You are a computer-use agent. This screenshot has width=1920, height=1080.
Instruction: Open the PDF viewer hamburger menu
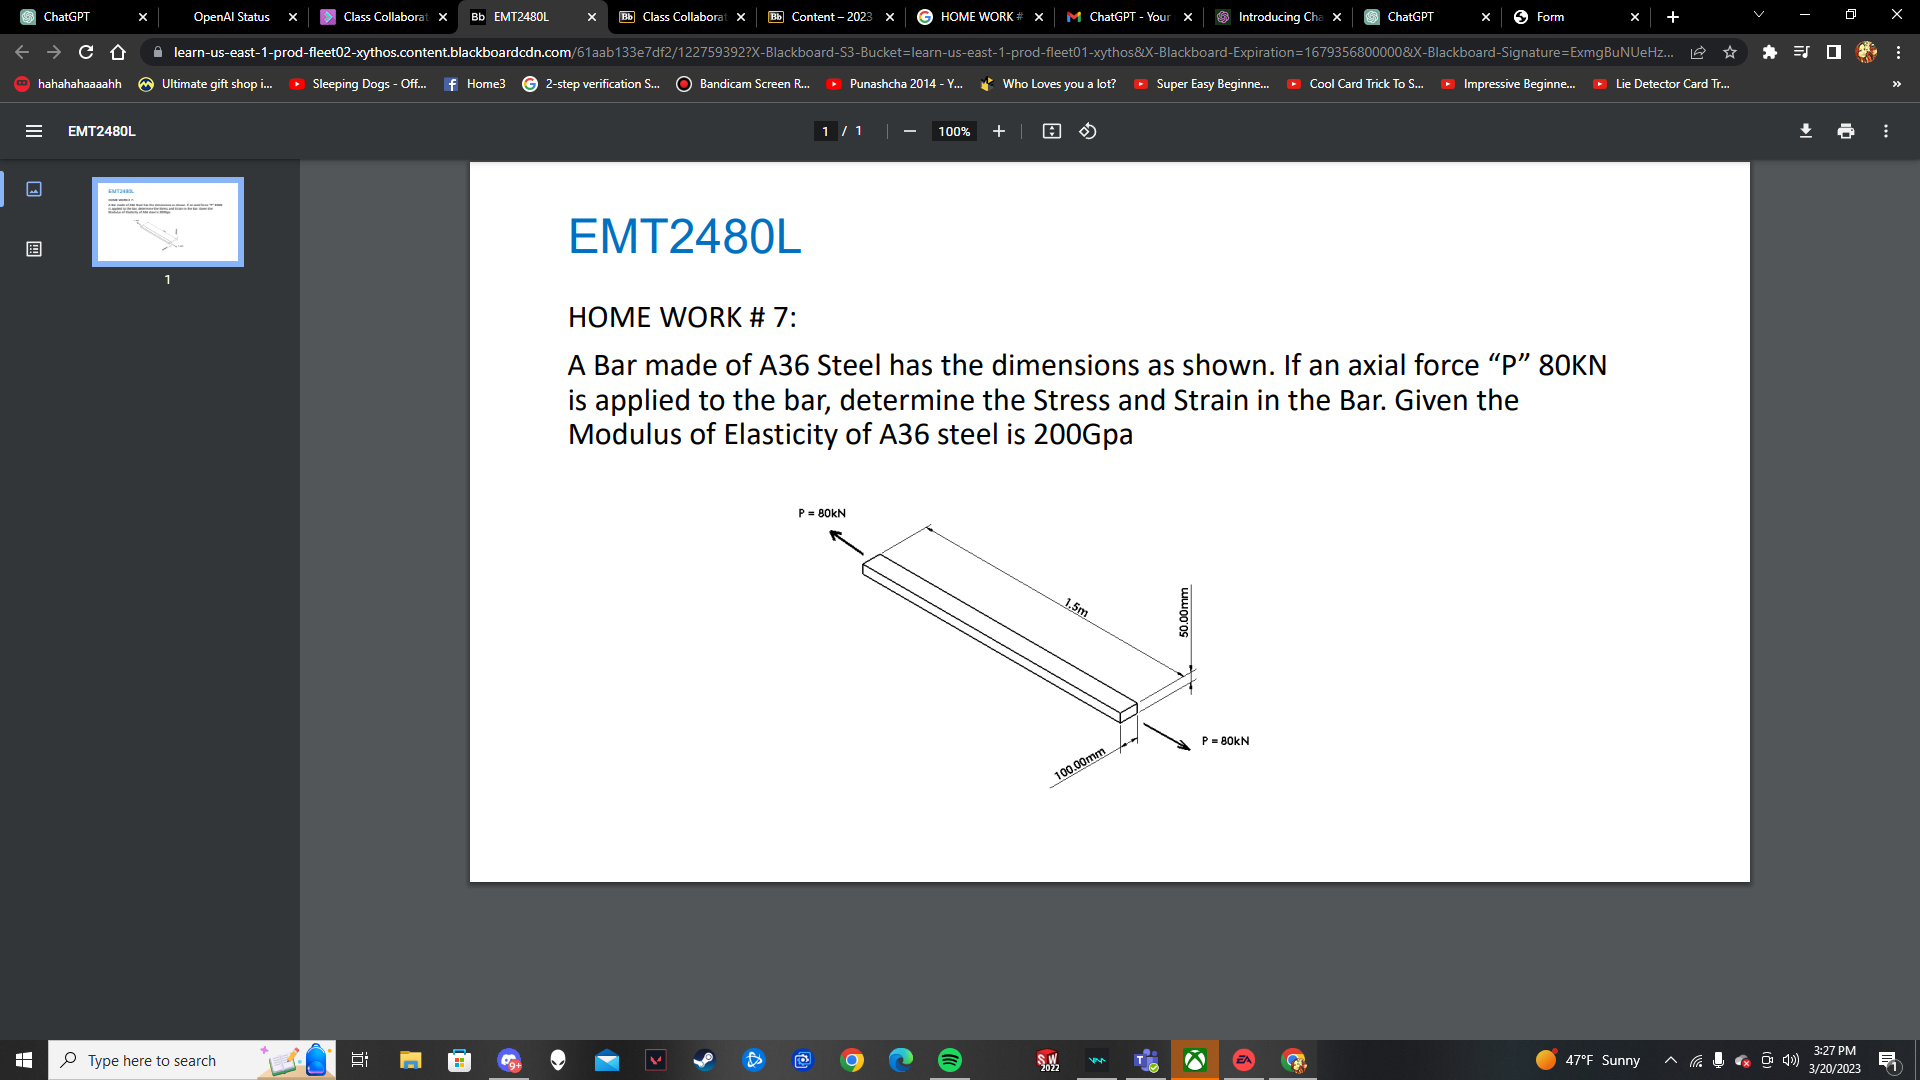(33, 131)
